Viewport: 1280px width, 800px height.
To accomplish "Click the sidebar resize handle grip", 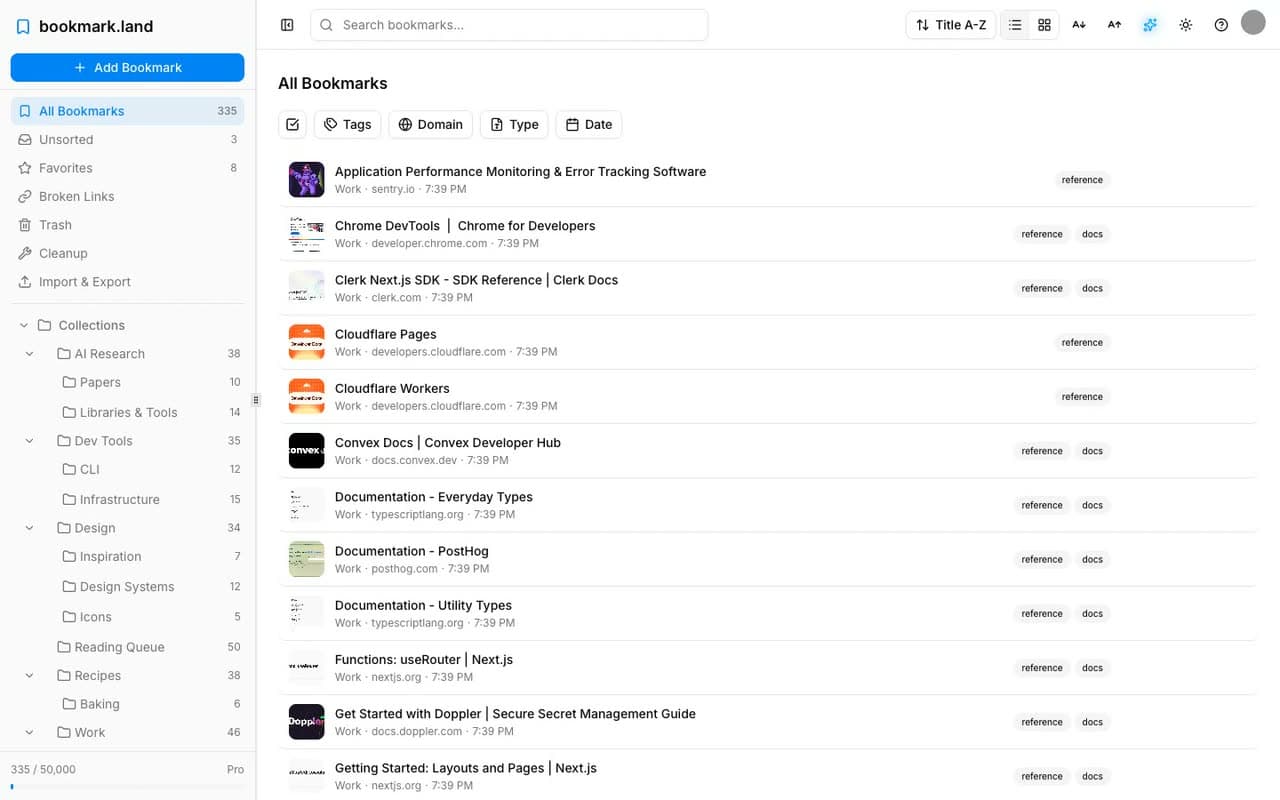I will [x=256, y=400].
